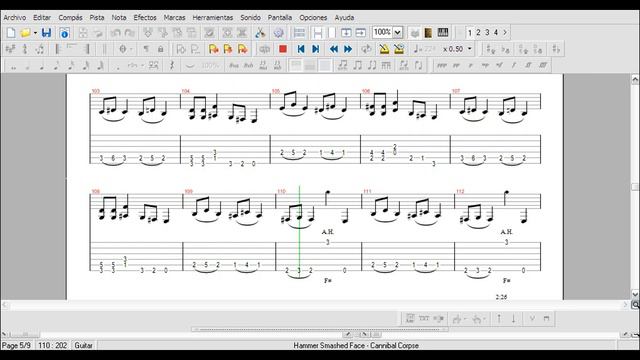Toggle the 8vb octave marking
The image size is (640, 360).
click(x=249, y=65)
